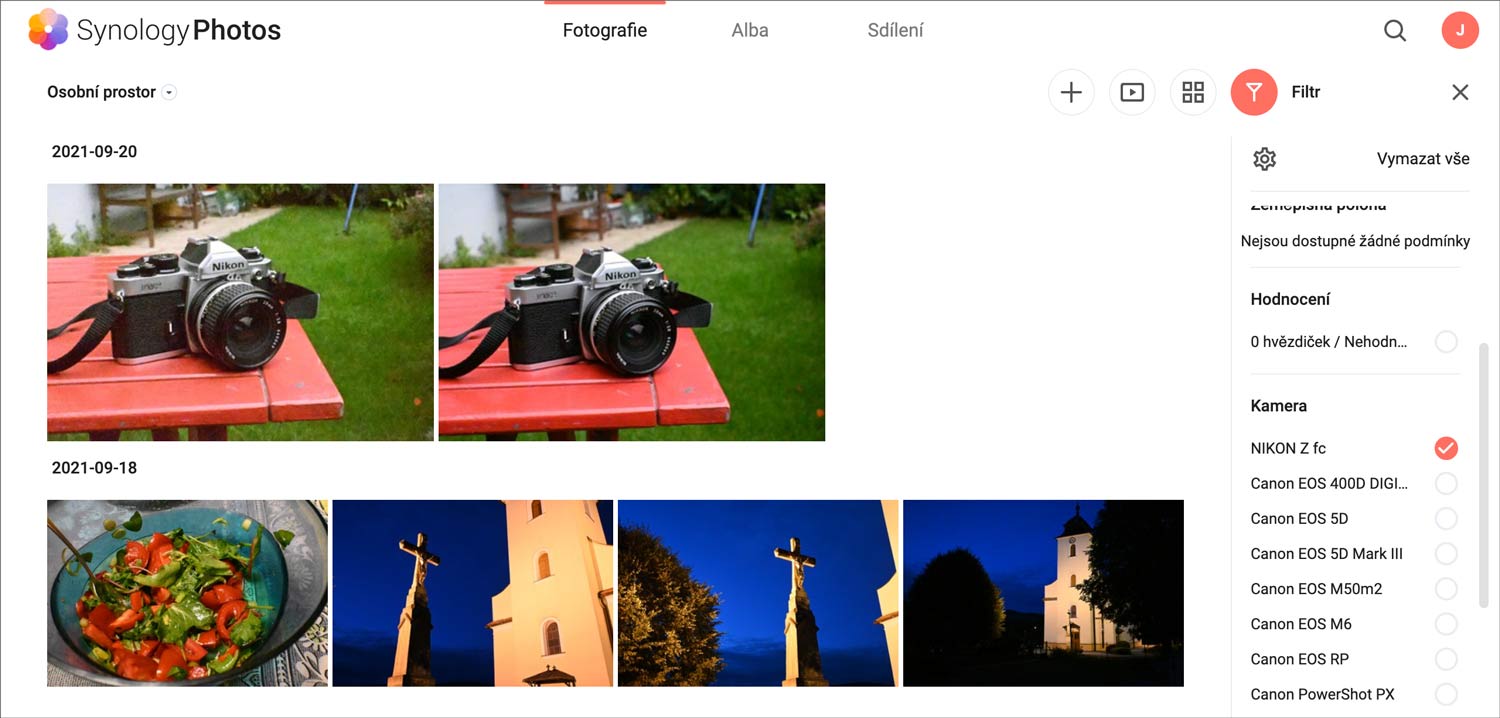This screenshot has width=1500, height=718.
Task: Start slideshow with the play icon
Action: click(x=1132, y=93)
